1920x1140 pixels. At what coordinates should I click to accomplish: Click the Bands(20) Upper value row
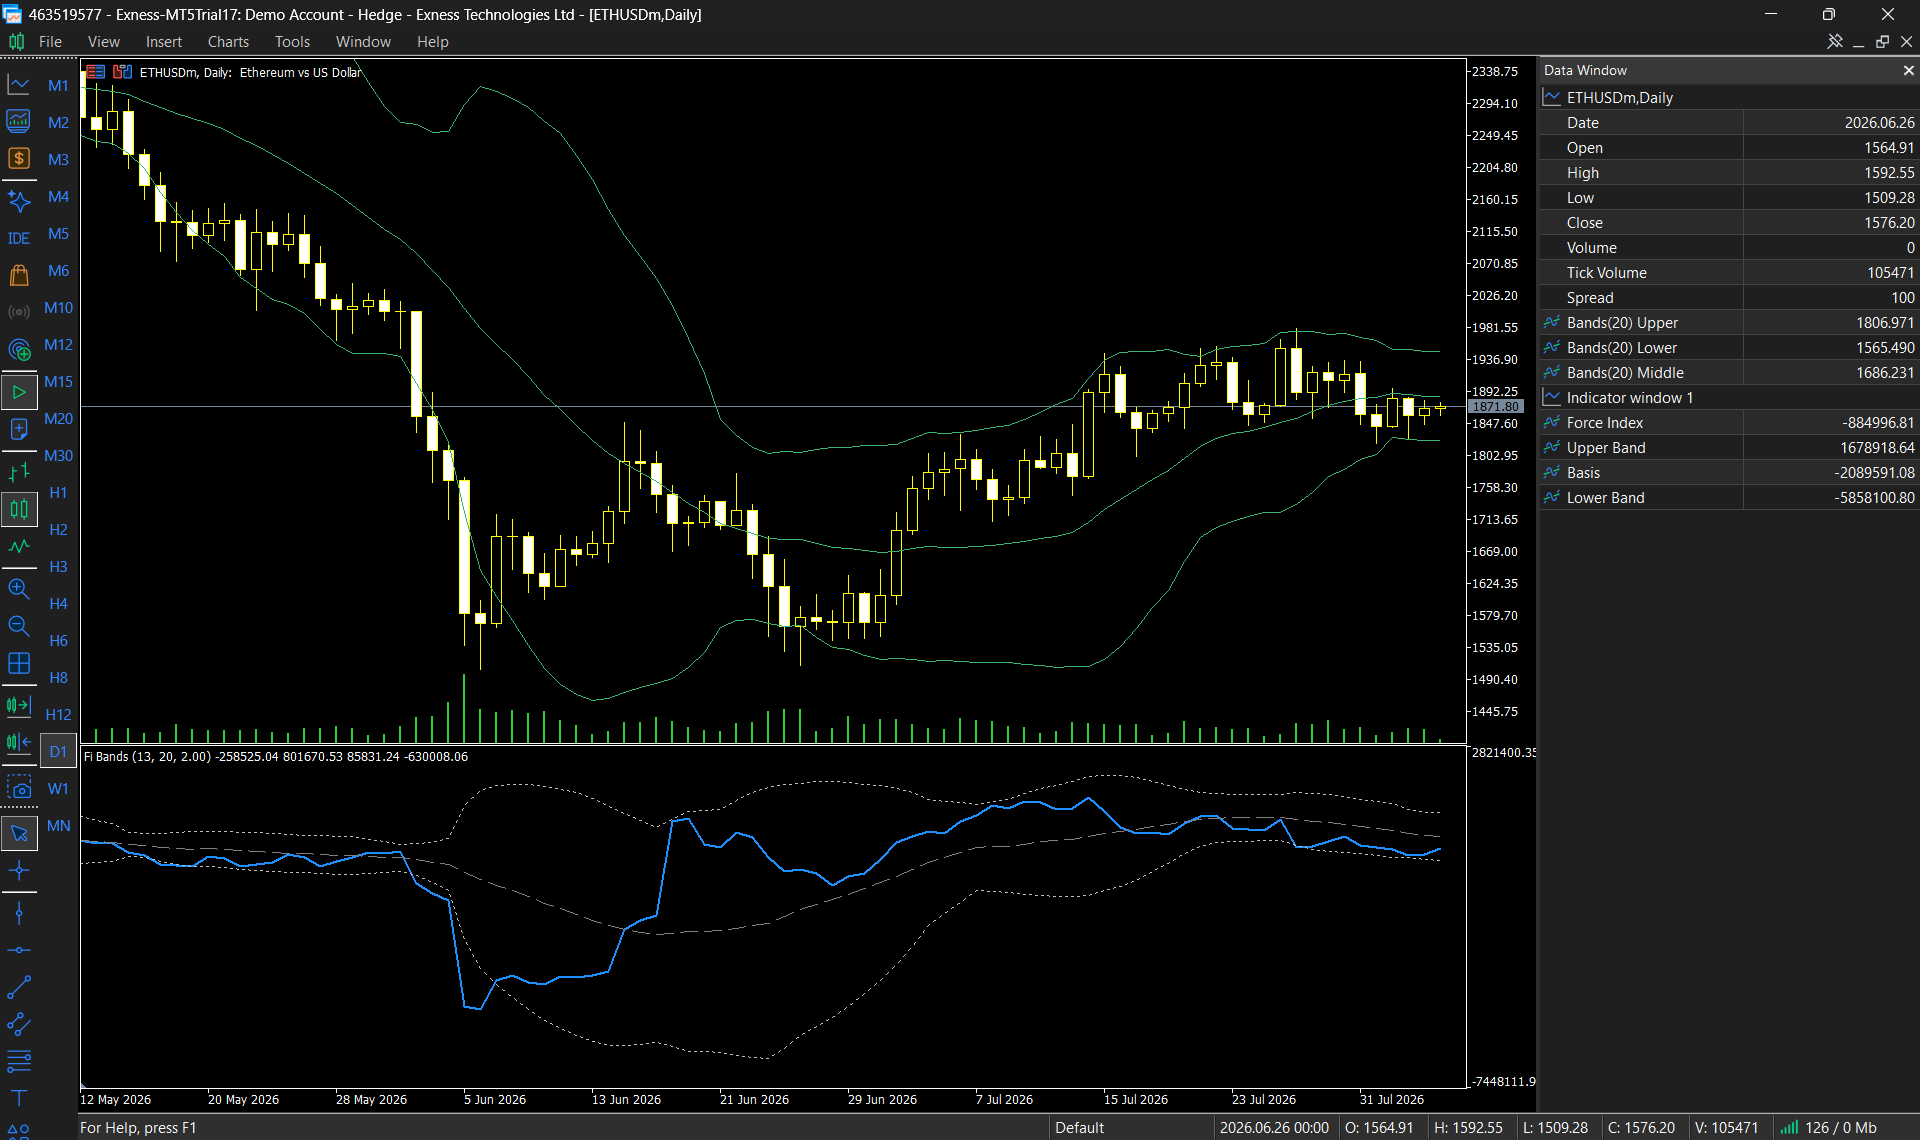(1728, 322)
